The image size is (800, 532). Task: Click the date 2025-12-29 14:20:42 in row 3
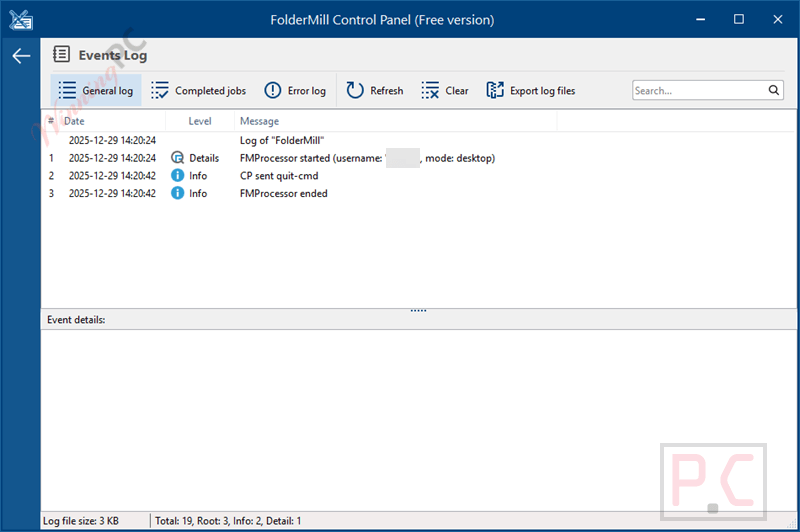[112, 193]
